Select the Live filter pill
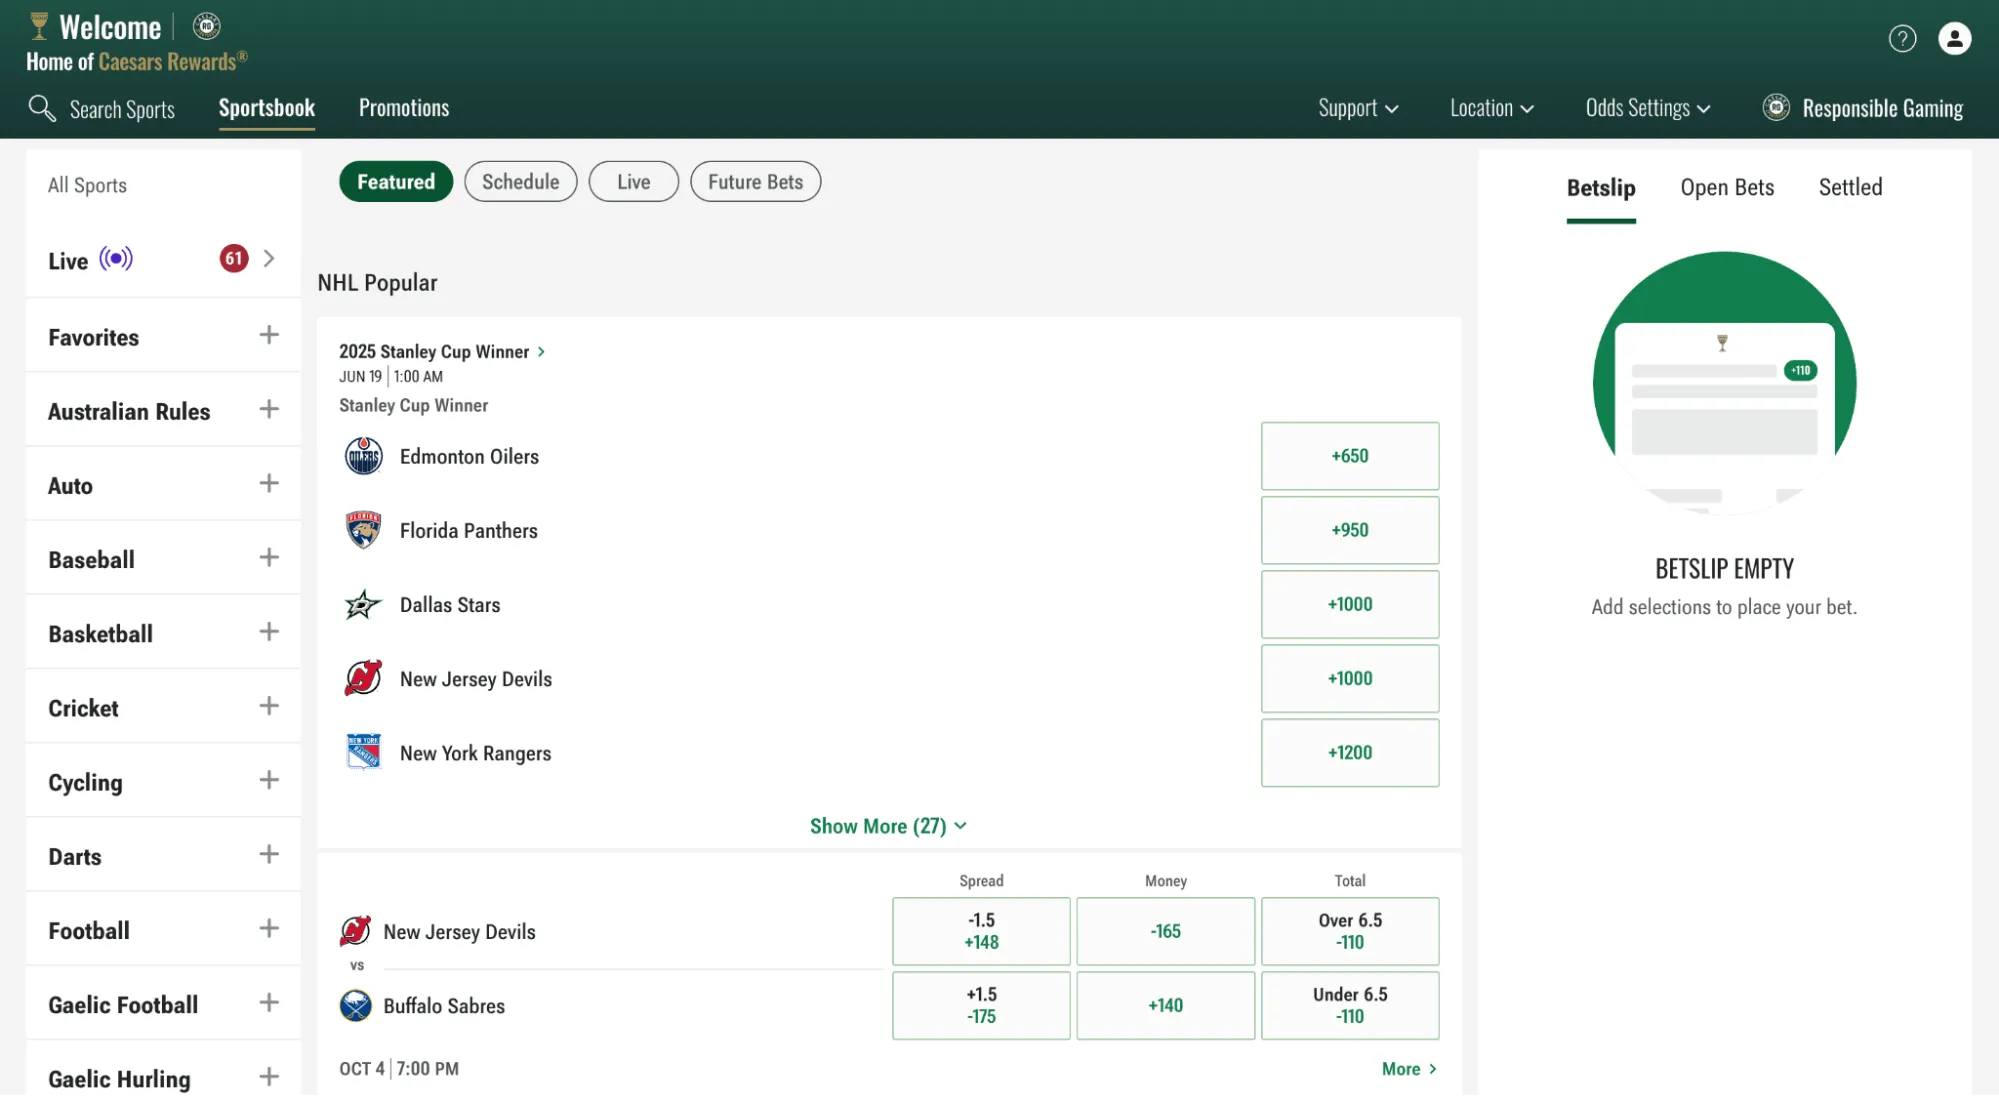This screenshot has height=1096, width=1999. pos(634,182)
